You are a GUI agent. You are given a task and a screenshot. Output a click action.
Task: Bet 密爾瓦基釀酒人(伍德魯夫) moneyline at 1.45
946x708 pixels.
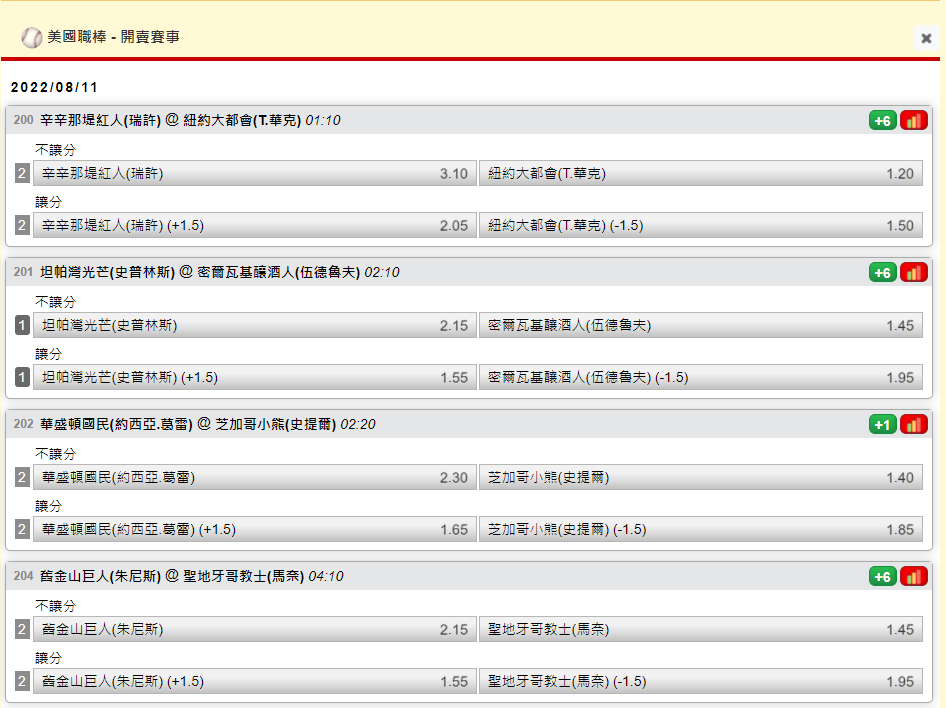pyautogui.click(x=700, y=326)
